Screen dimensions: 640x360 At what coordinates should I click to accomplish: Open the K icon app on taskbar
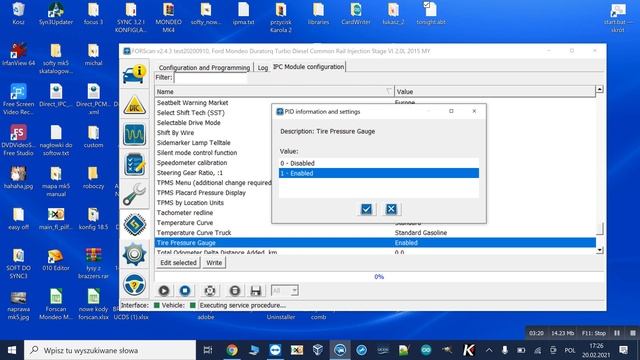[469, 350]
